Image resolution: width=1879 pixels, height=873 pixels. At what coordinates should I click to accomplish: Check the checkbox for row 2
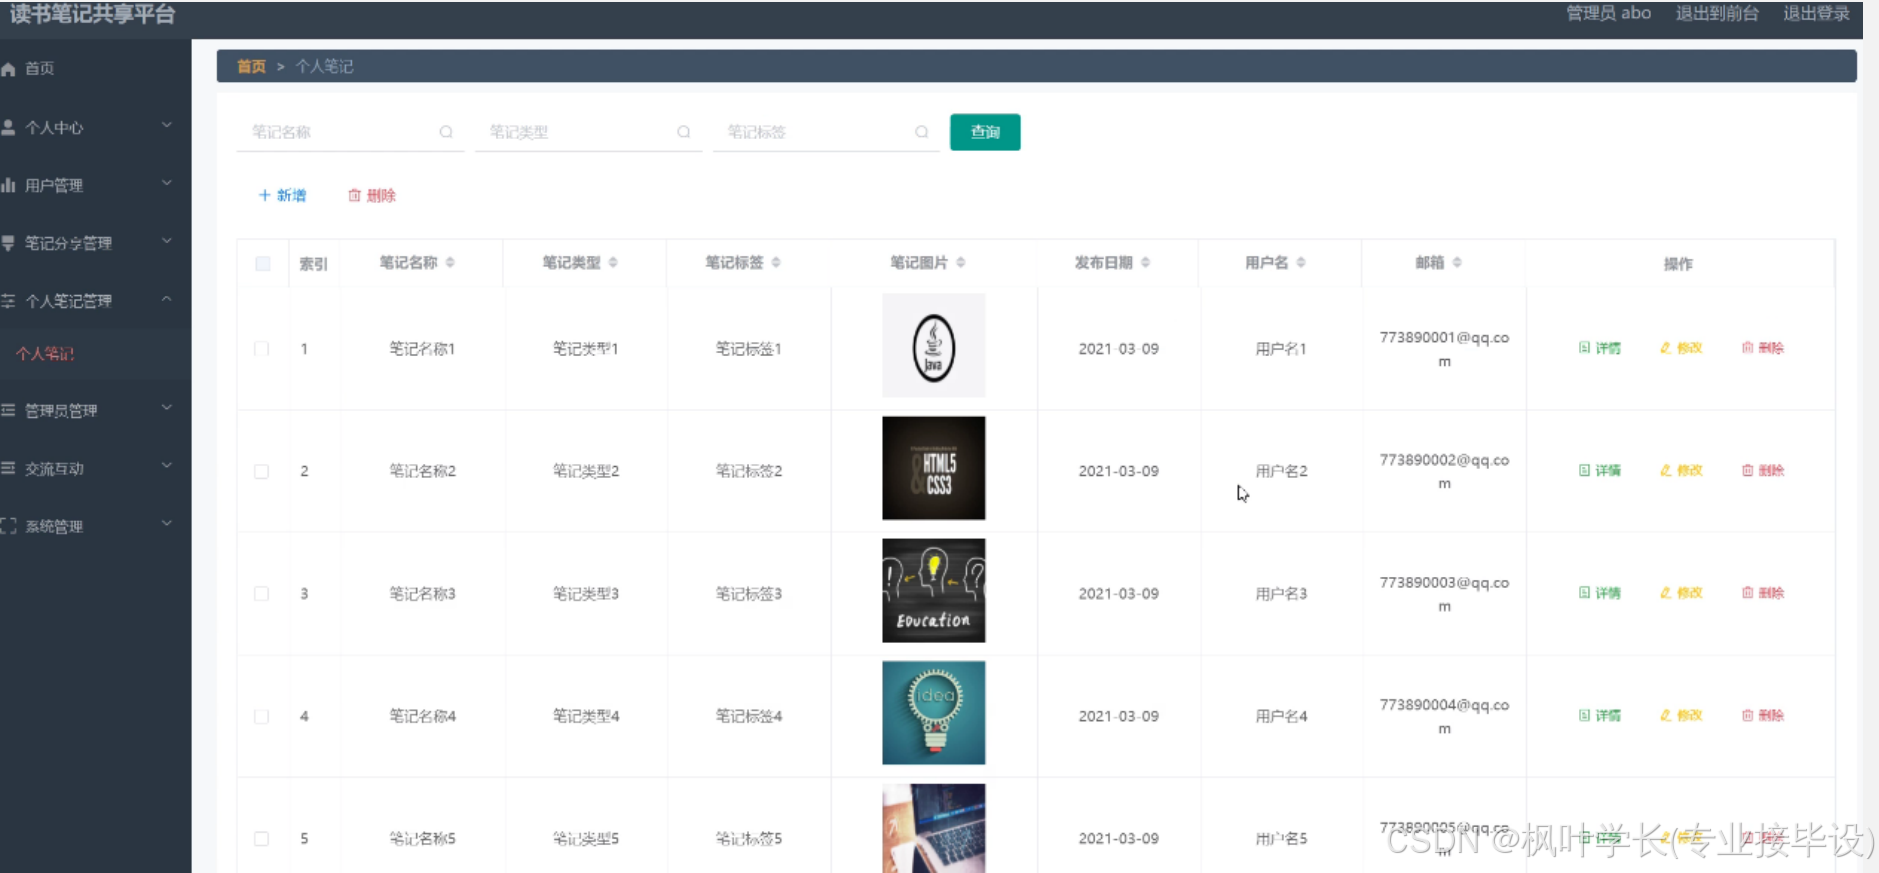point(262,471)
